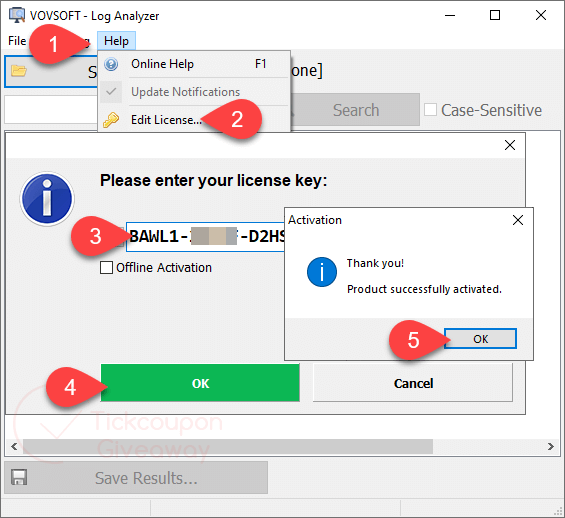The image size is (565, 518).
Task: Click the grey Search button
Action: tap(356, 110)
